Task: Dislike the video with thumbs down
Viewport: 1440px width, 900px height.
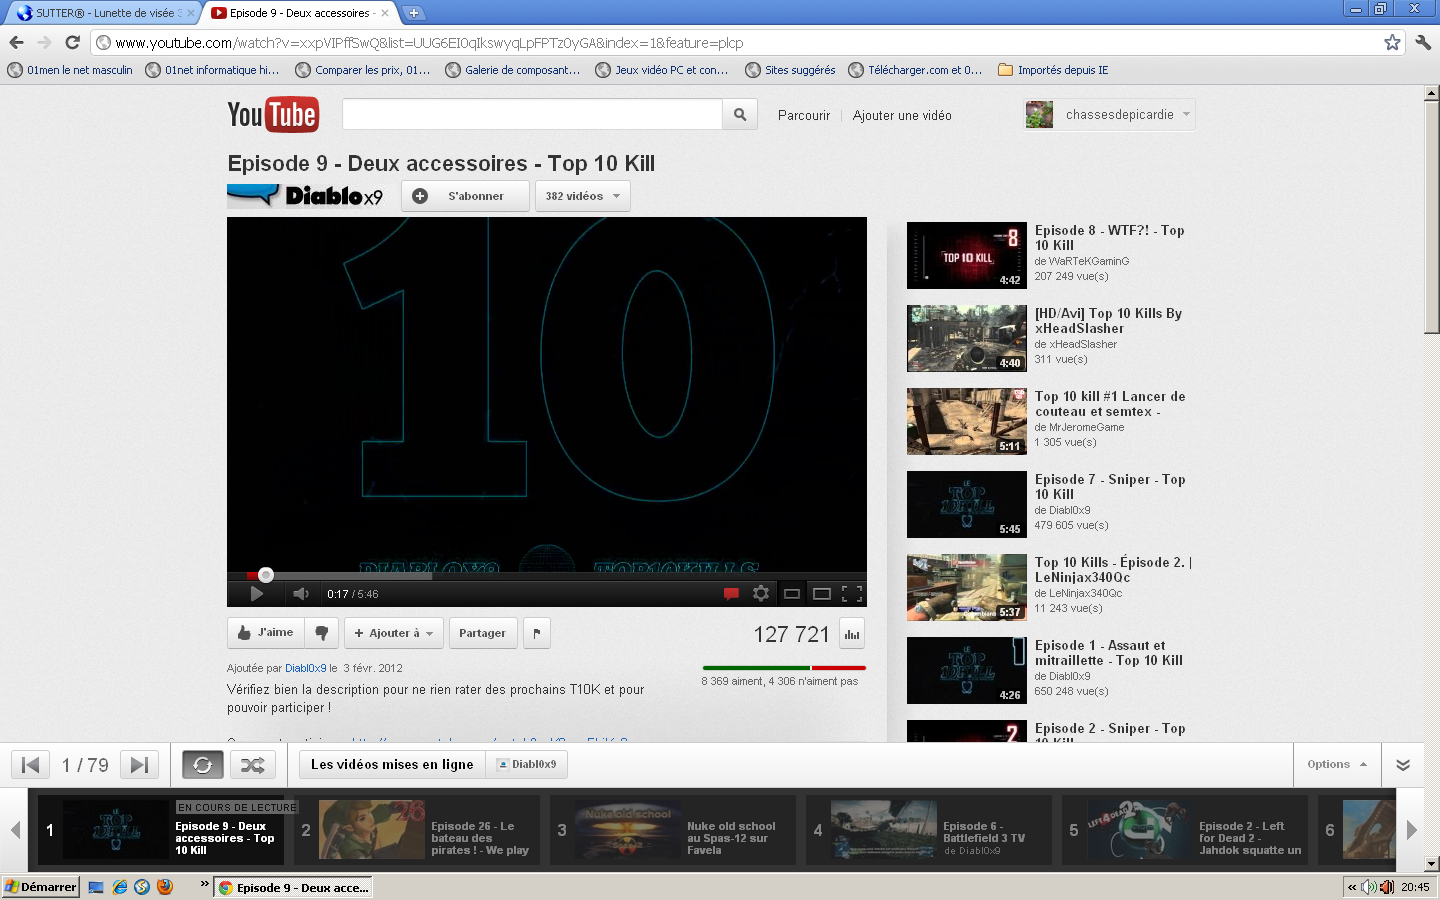Action: pos(322,633)
